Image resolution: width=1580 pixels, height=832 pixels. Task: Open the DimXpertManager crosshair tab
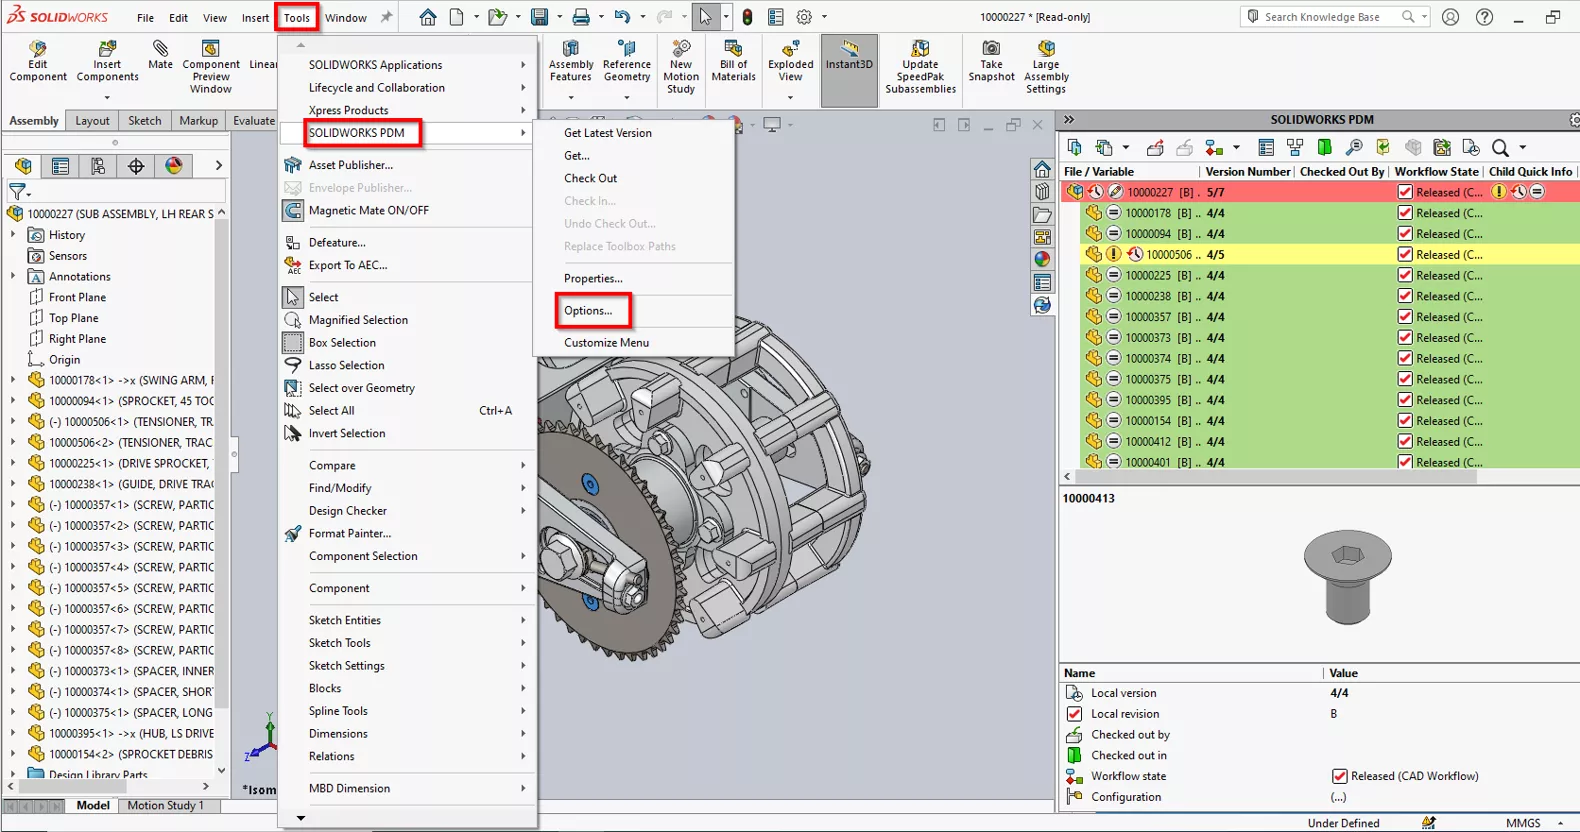tap(136, 166)
